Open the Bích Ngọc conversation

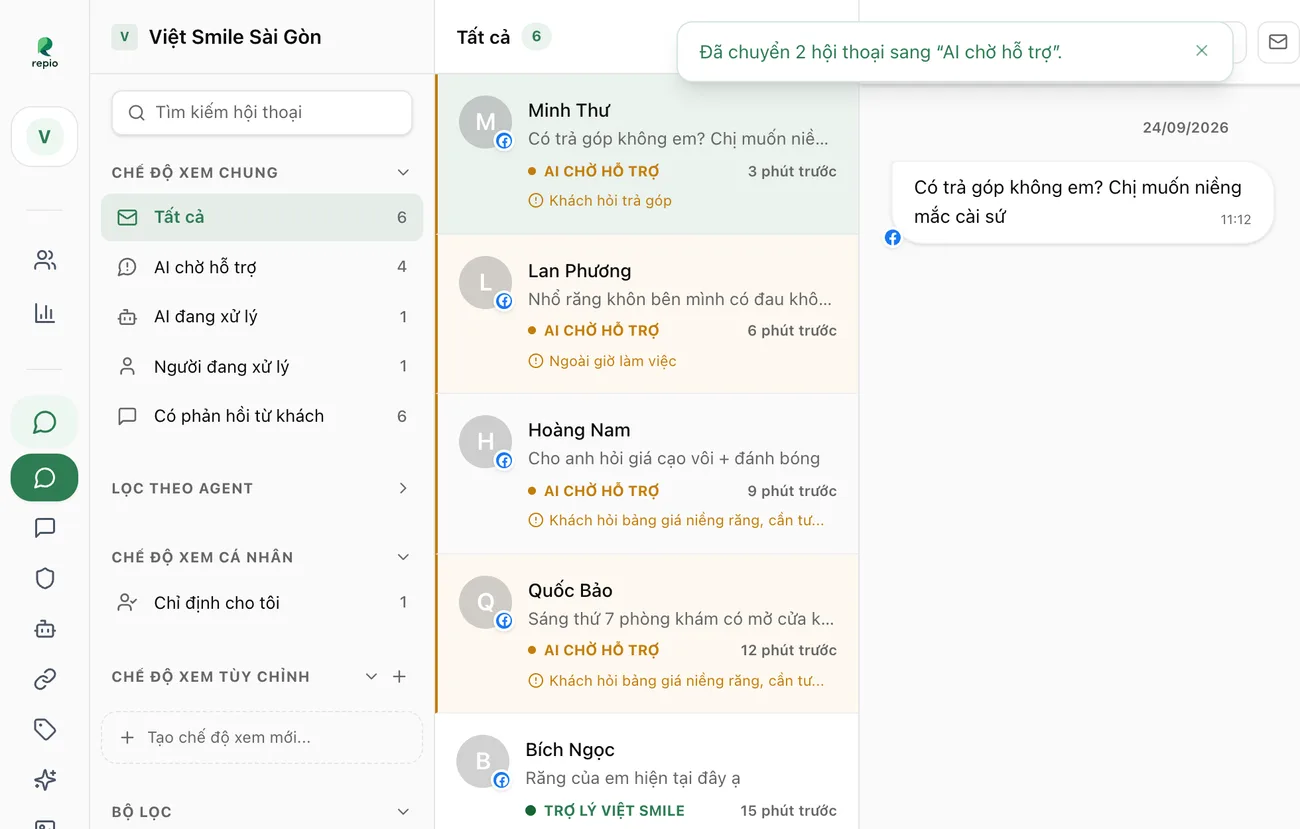(648, 771)
